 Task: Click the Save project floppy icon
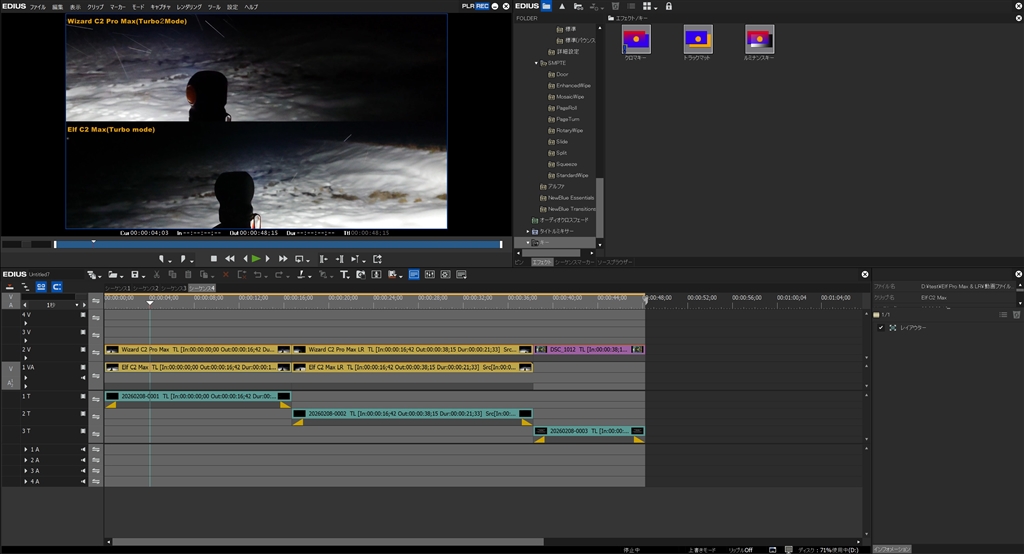(134, 274)
